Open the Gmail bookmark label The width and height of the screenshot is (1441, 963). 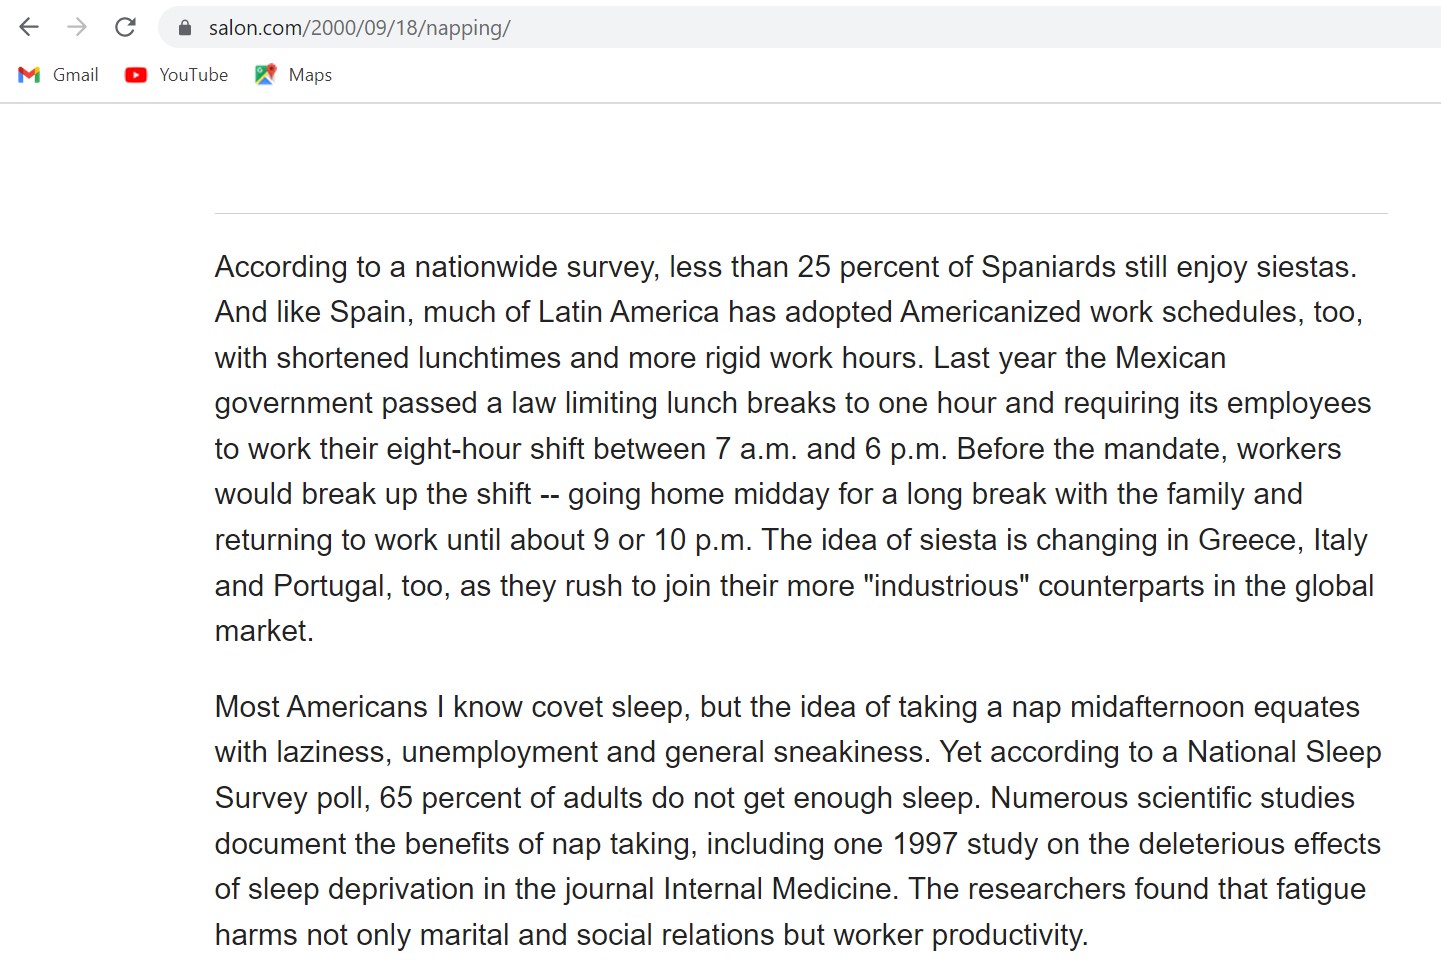coord(75,75)
